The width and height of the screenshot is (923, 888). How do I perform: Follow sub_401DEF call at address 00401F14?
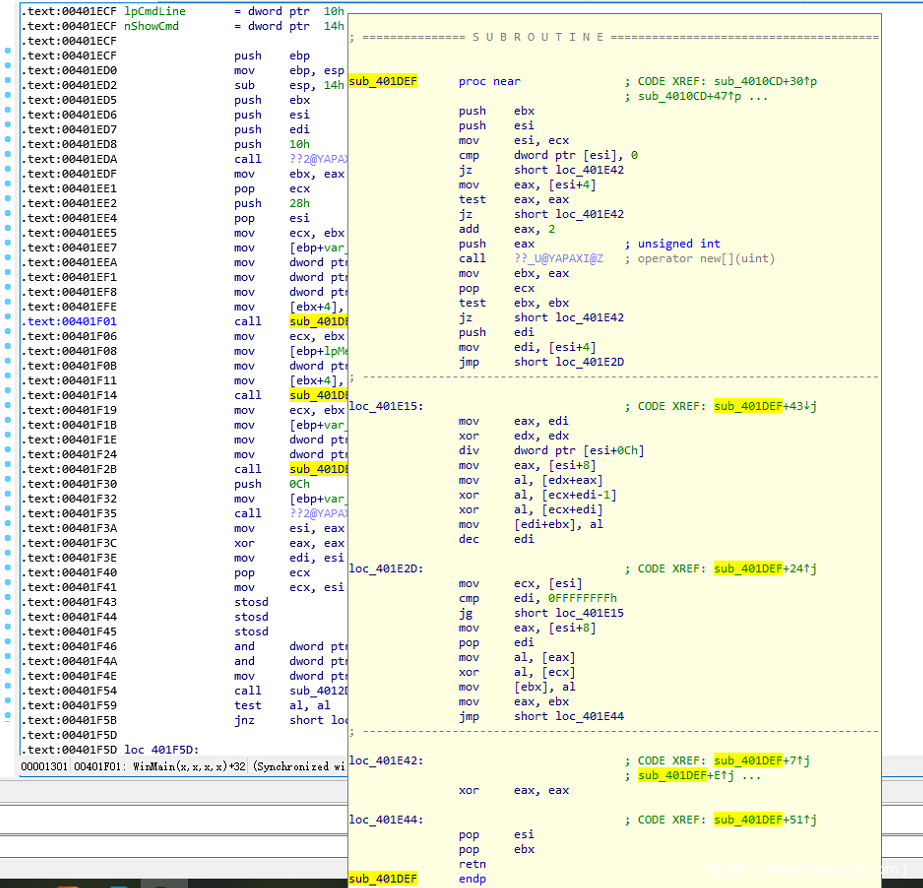click(x=317, y=395)
